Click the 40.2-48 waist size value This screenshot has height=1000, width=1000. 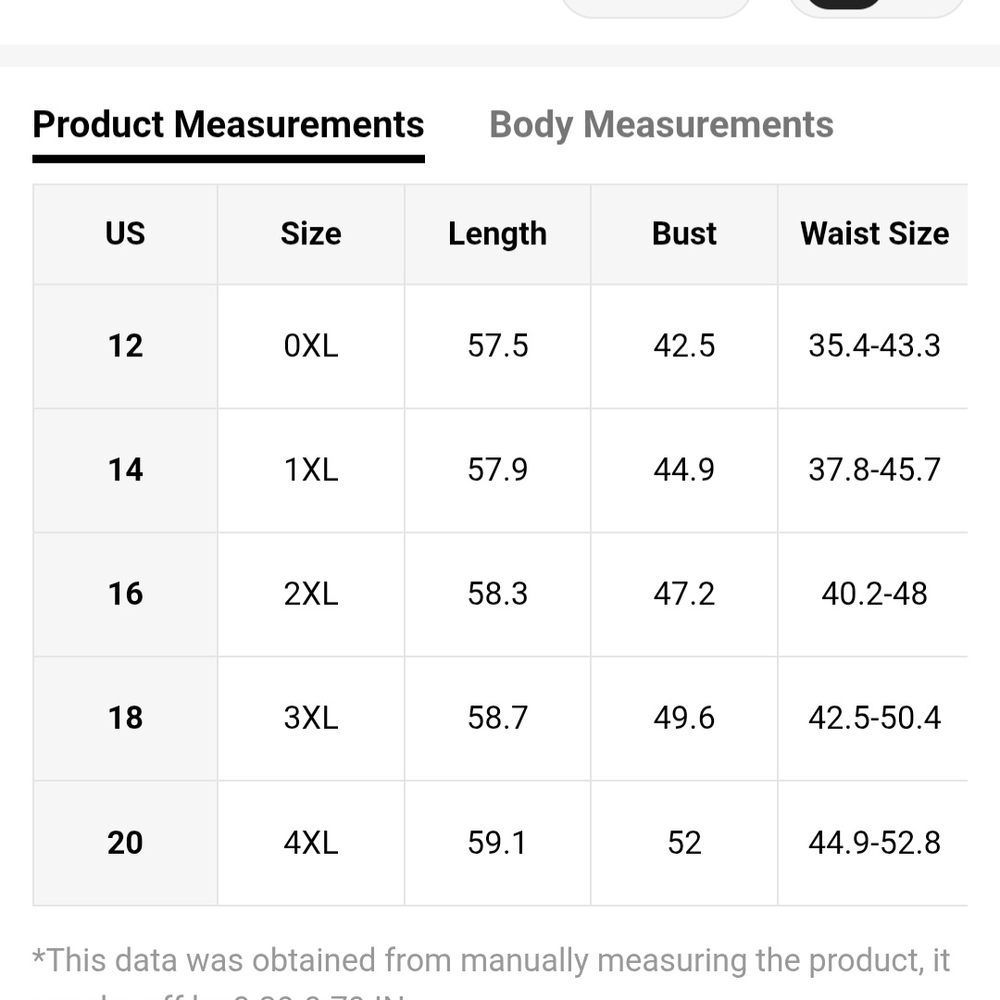pos(874,594)
